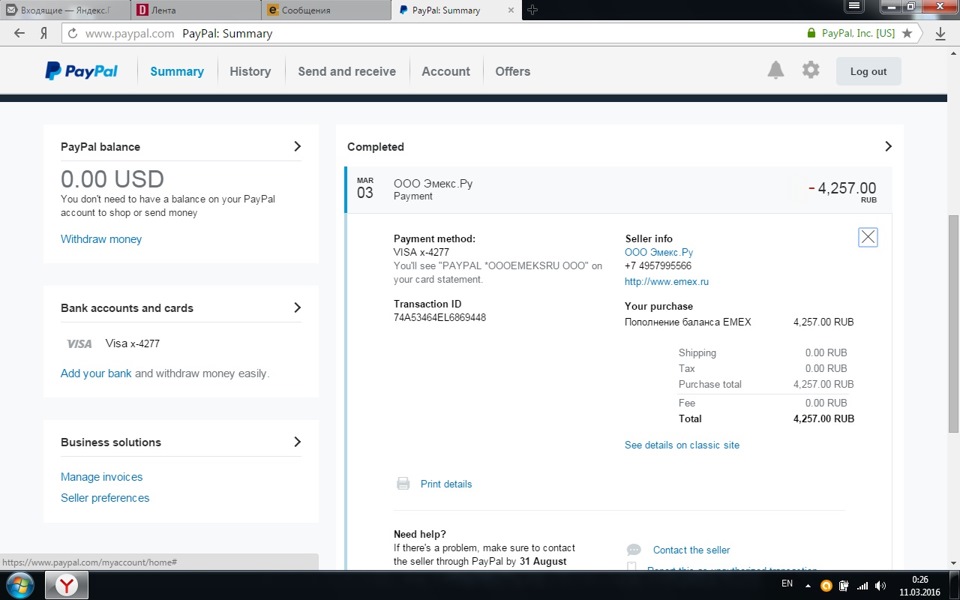Click the Yandex home button
Viewport: 960px width, 600px height.
coord(43,33)
